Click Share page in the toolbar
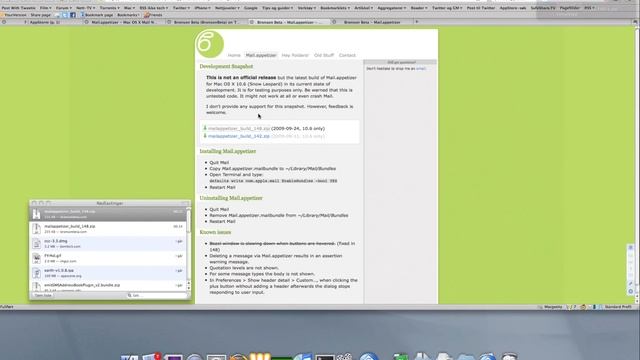Screen dimensions: 640x360 click(x=40, y=15)
